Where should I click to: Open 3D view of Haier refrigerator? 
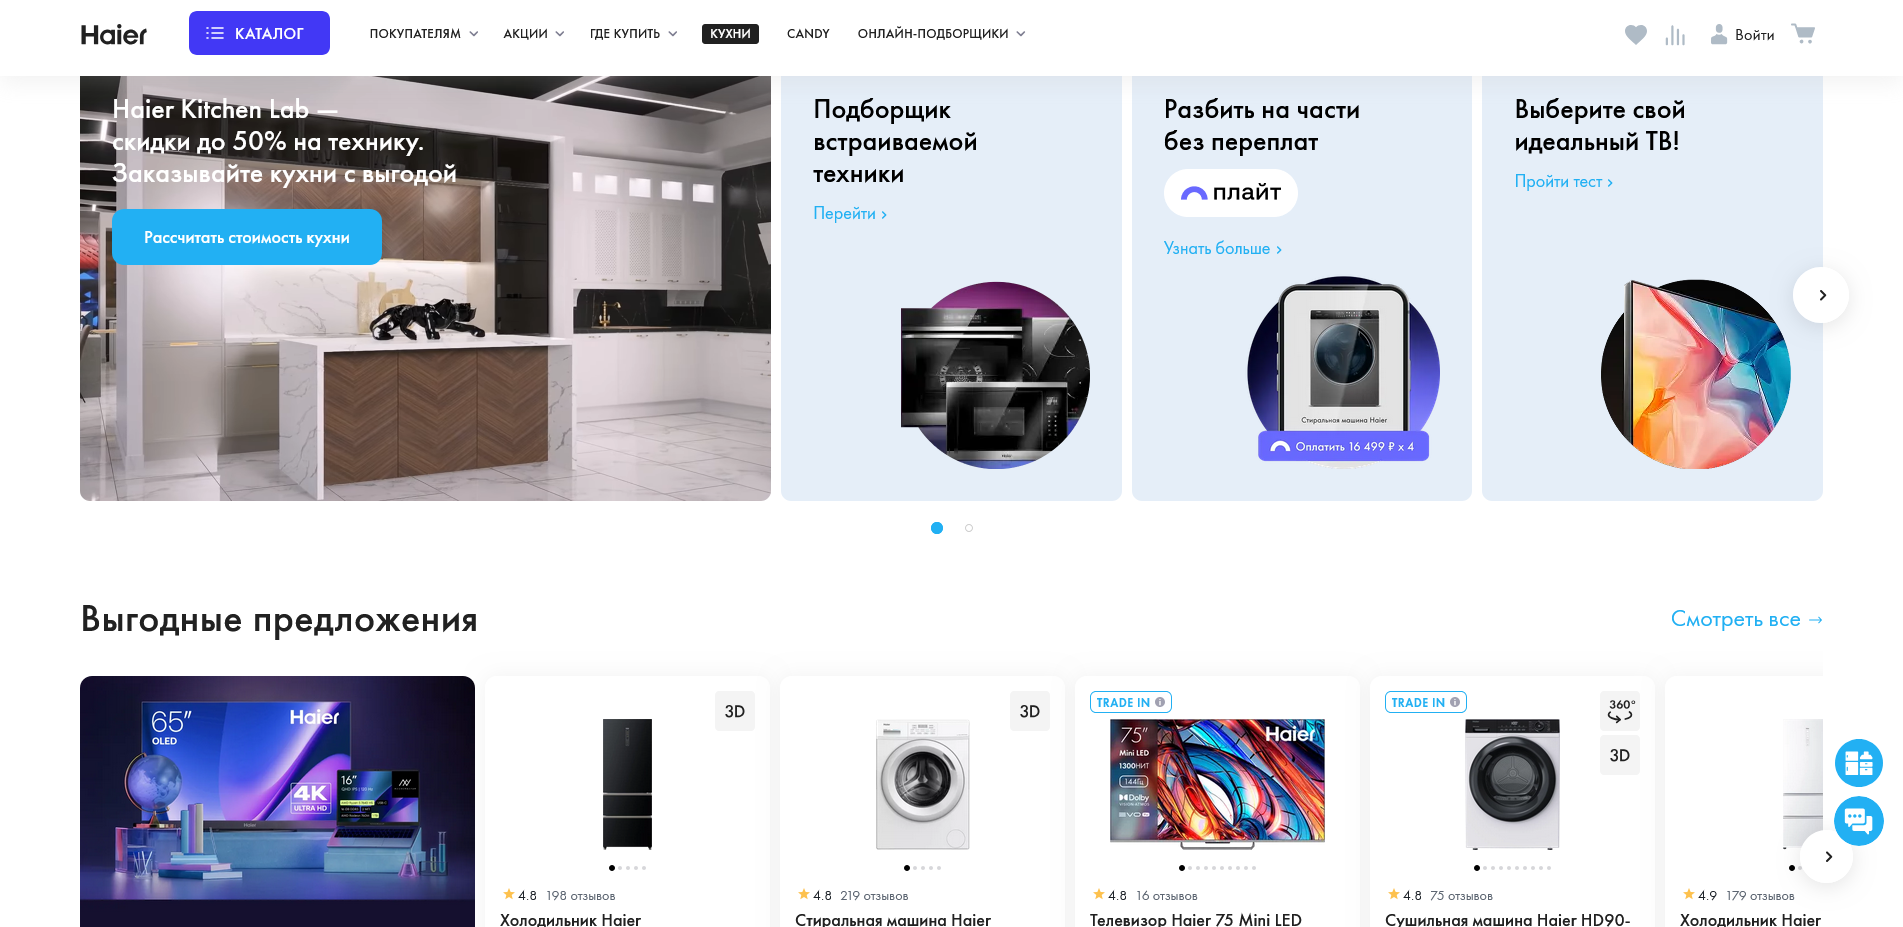coord(734,711)
